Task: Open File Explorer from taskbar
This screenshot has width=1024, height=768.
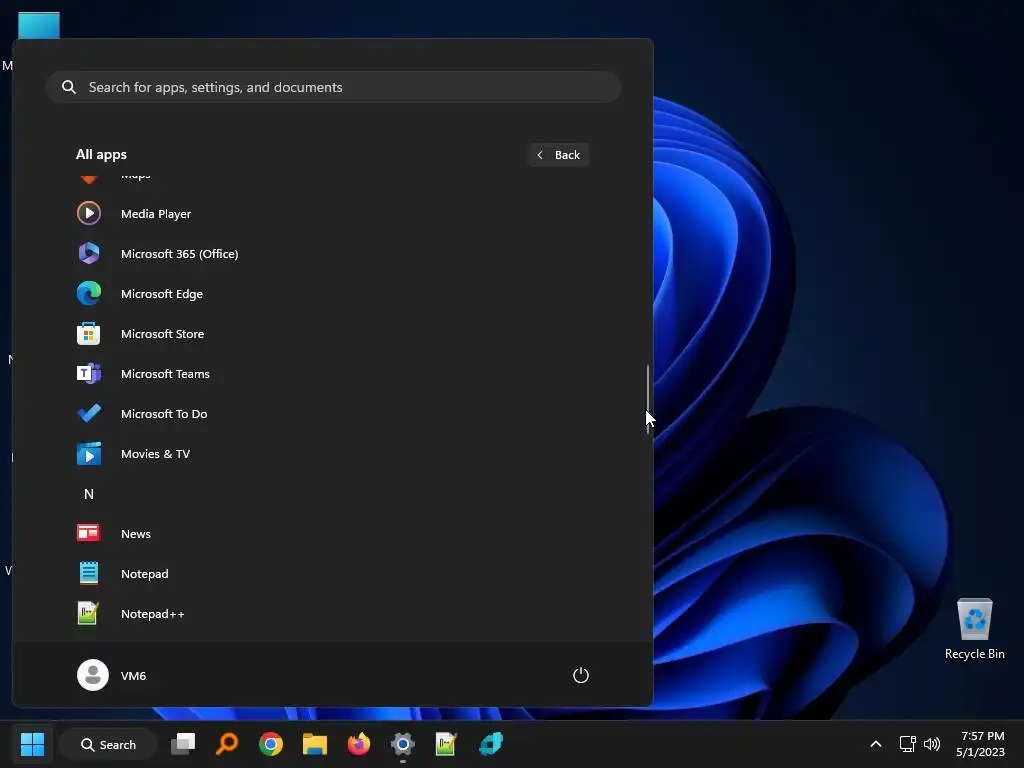Action: 315,744
